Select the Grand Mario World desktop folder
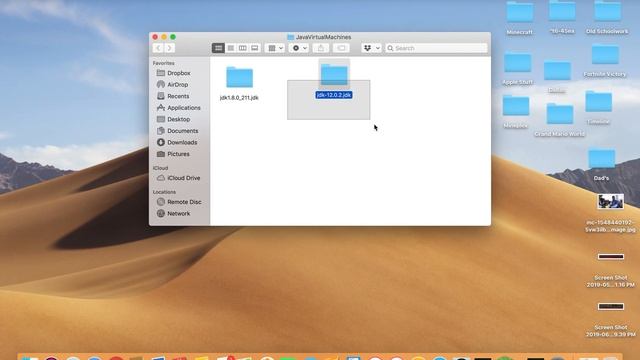Image resolution: width=640 pixels, height=360 pixels. click(x=560, y=114)
